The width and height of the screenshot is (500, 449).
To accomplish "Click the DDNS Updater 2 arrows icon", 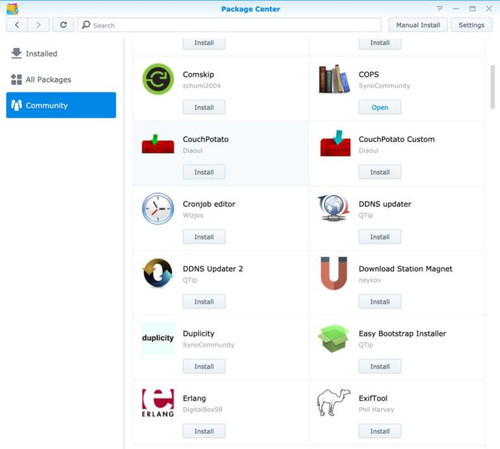I will tap(158, 273).
